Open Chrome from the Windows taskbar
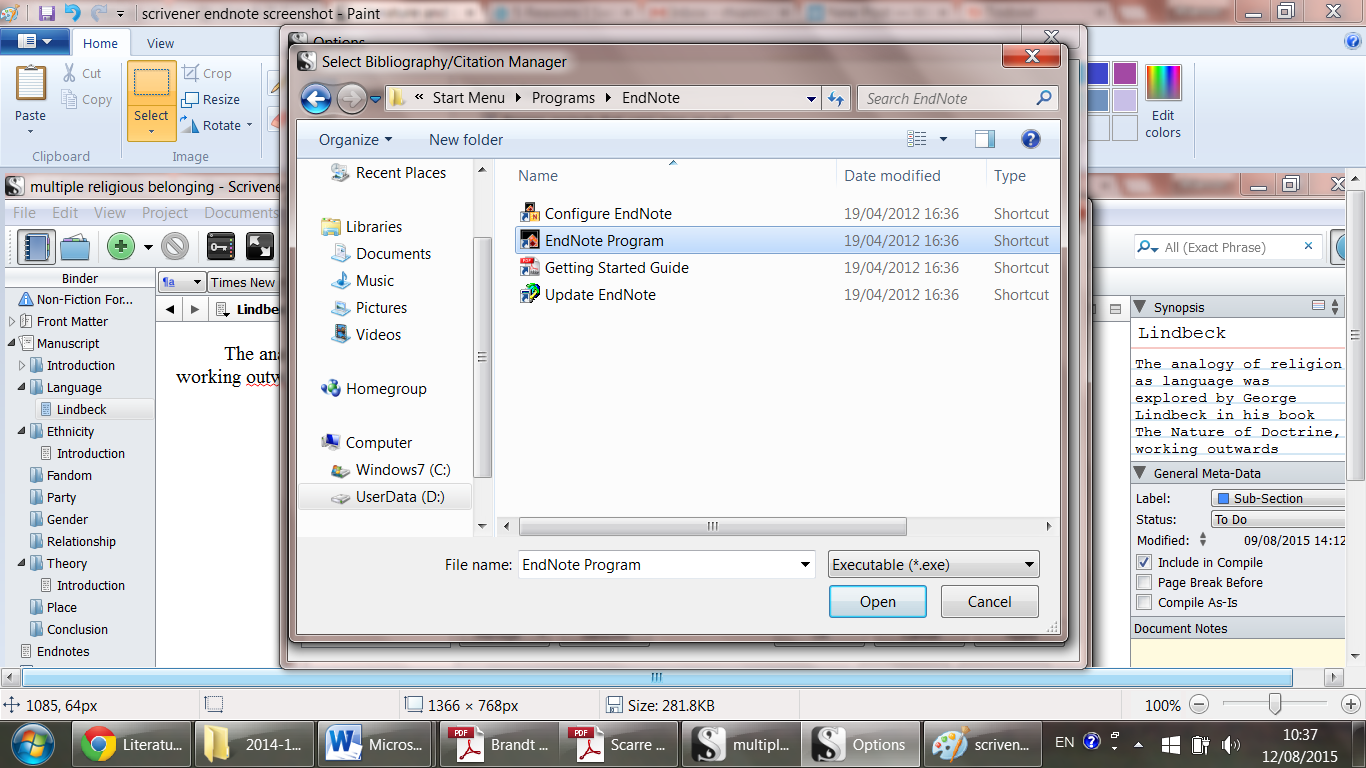 click(132, 744)
